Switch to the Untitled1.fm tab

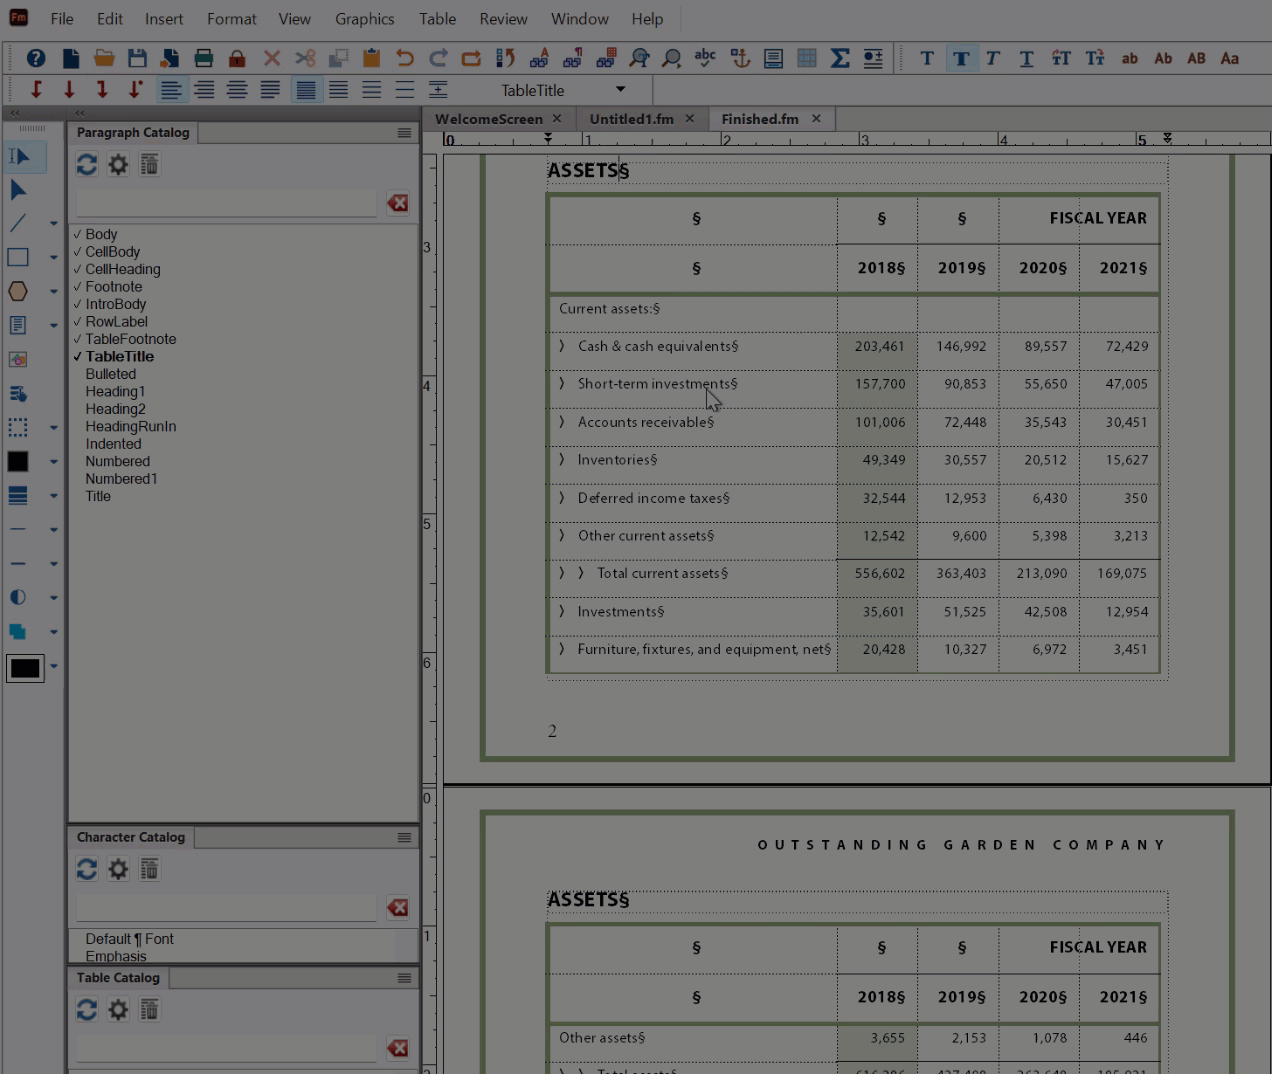click(633, 118)
